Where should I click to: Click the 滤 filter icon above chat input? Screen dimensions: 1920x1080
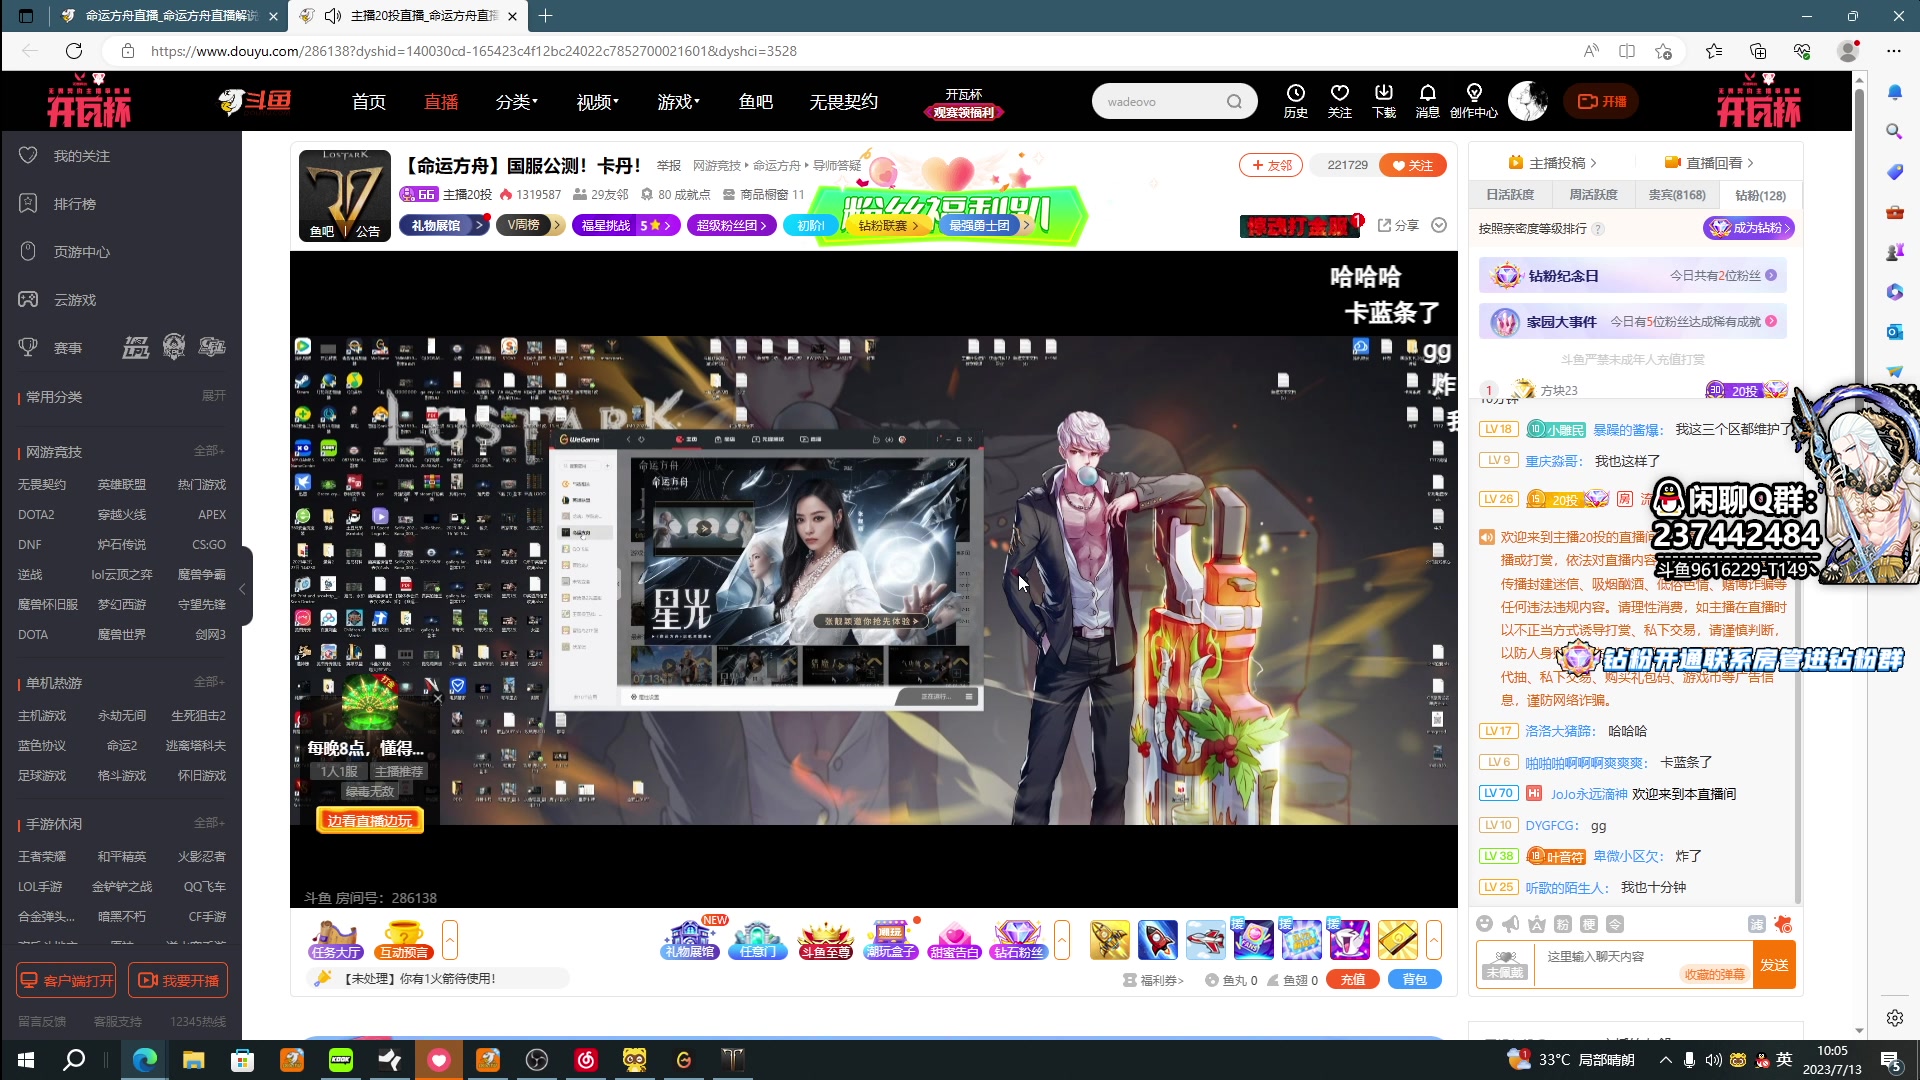(x=1756, y=924)
